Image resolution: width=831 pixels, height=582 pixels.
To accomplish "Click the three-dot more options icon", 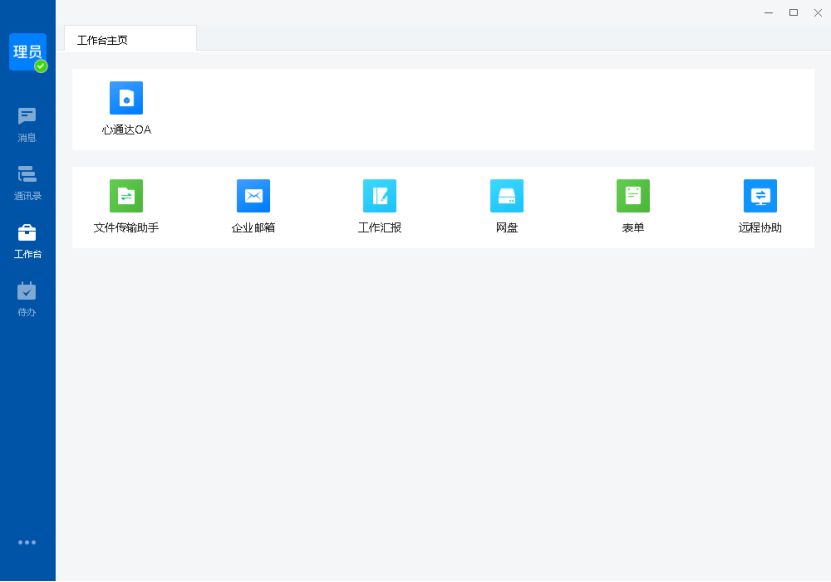I will tap(27, 542).
